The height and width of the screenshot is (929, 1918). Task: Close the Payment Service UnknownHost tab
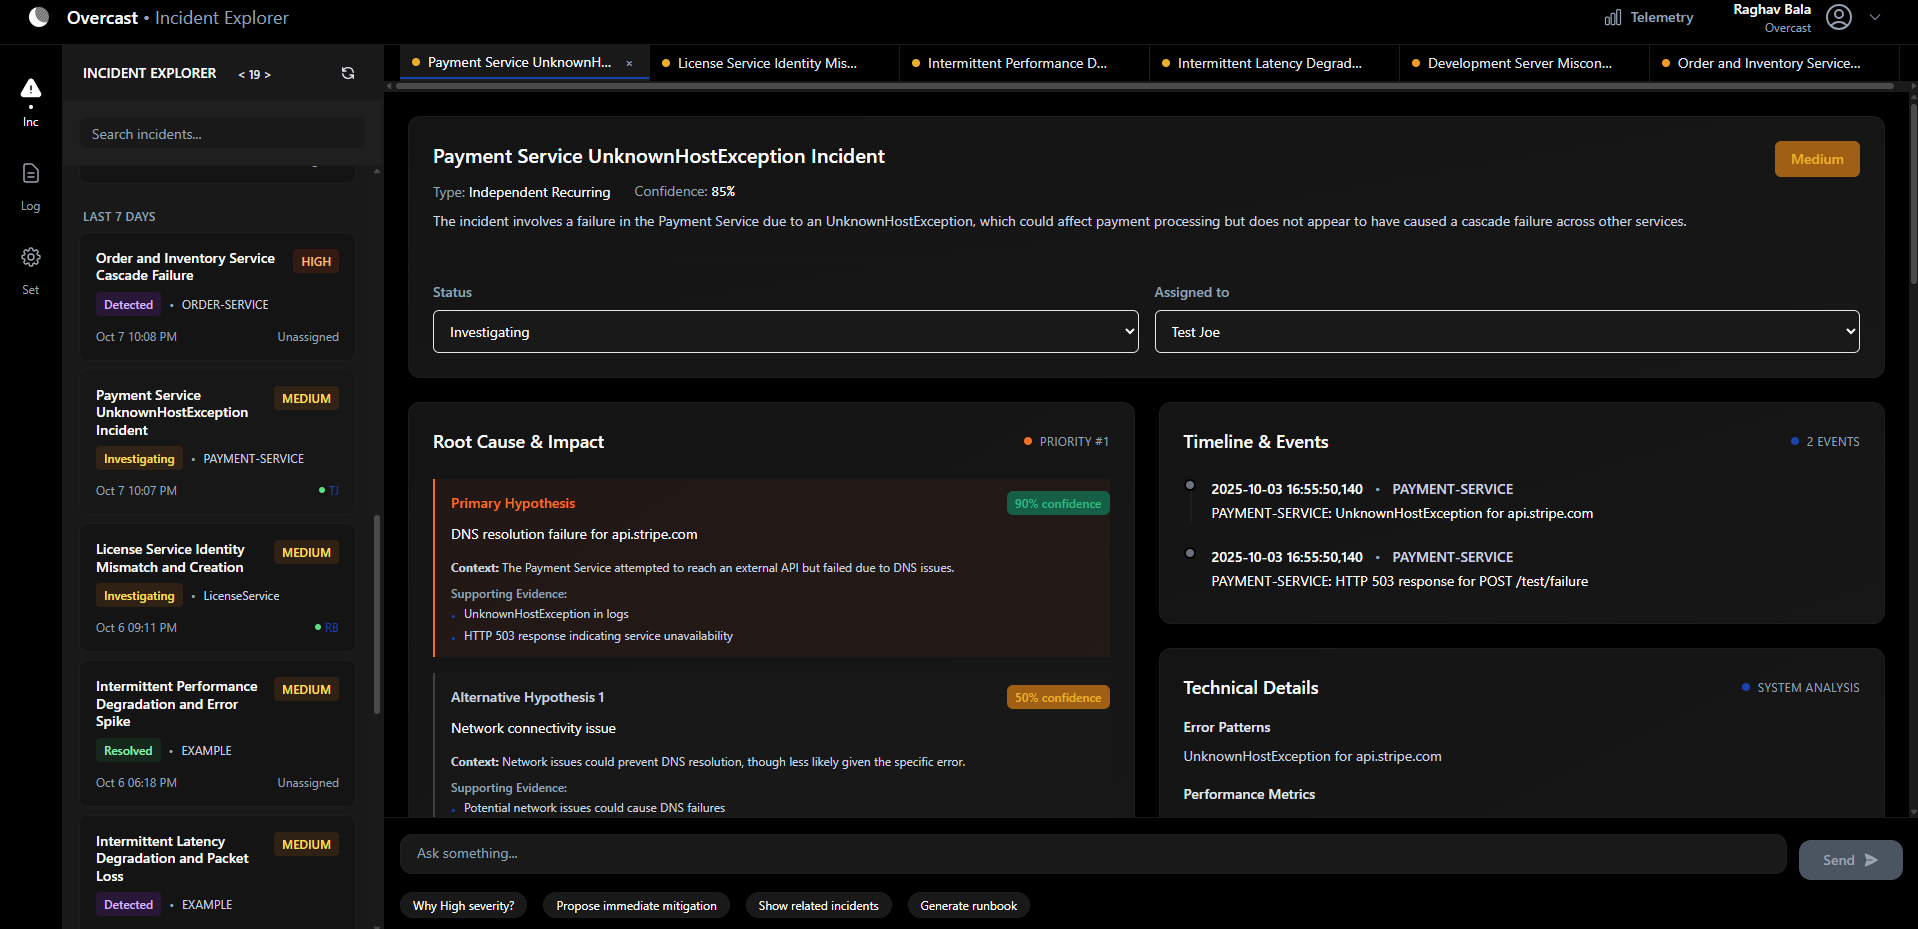coord(629,63)
